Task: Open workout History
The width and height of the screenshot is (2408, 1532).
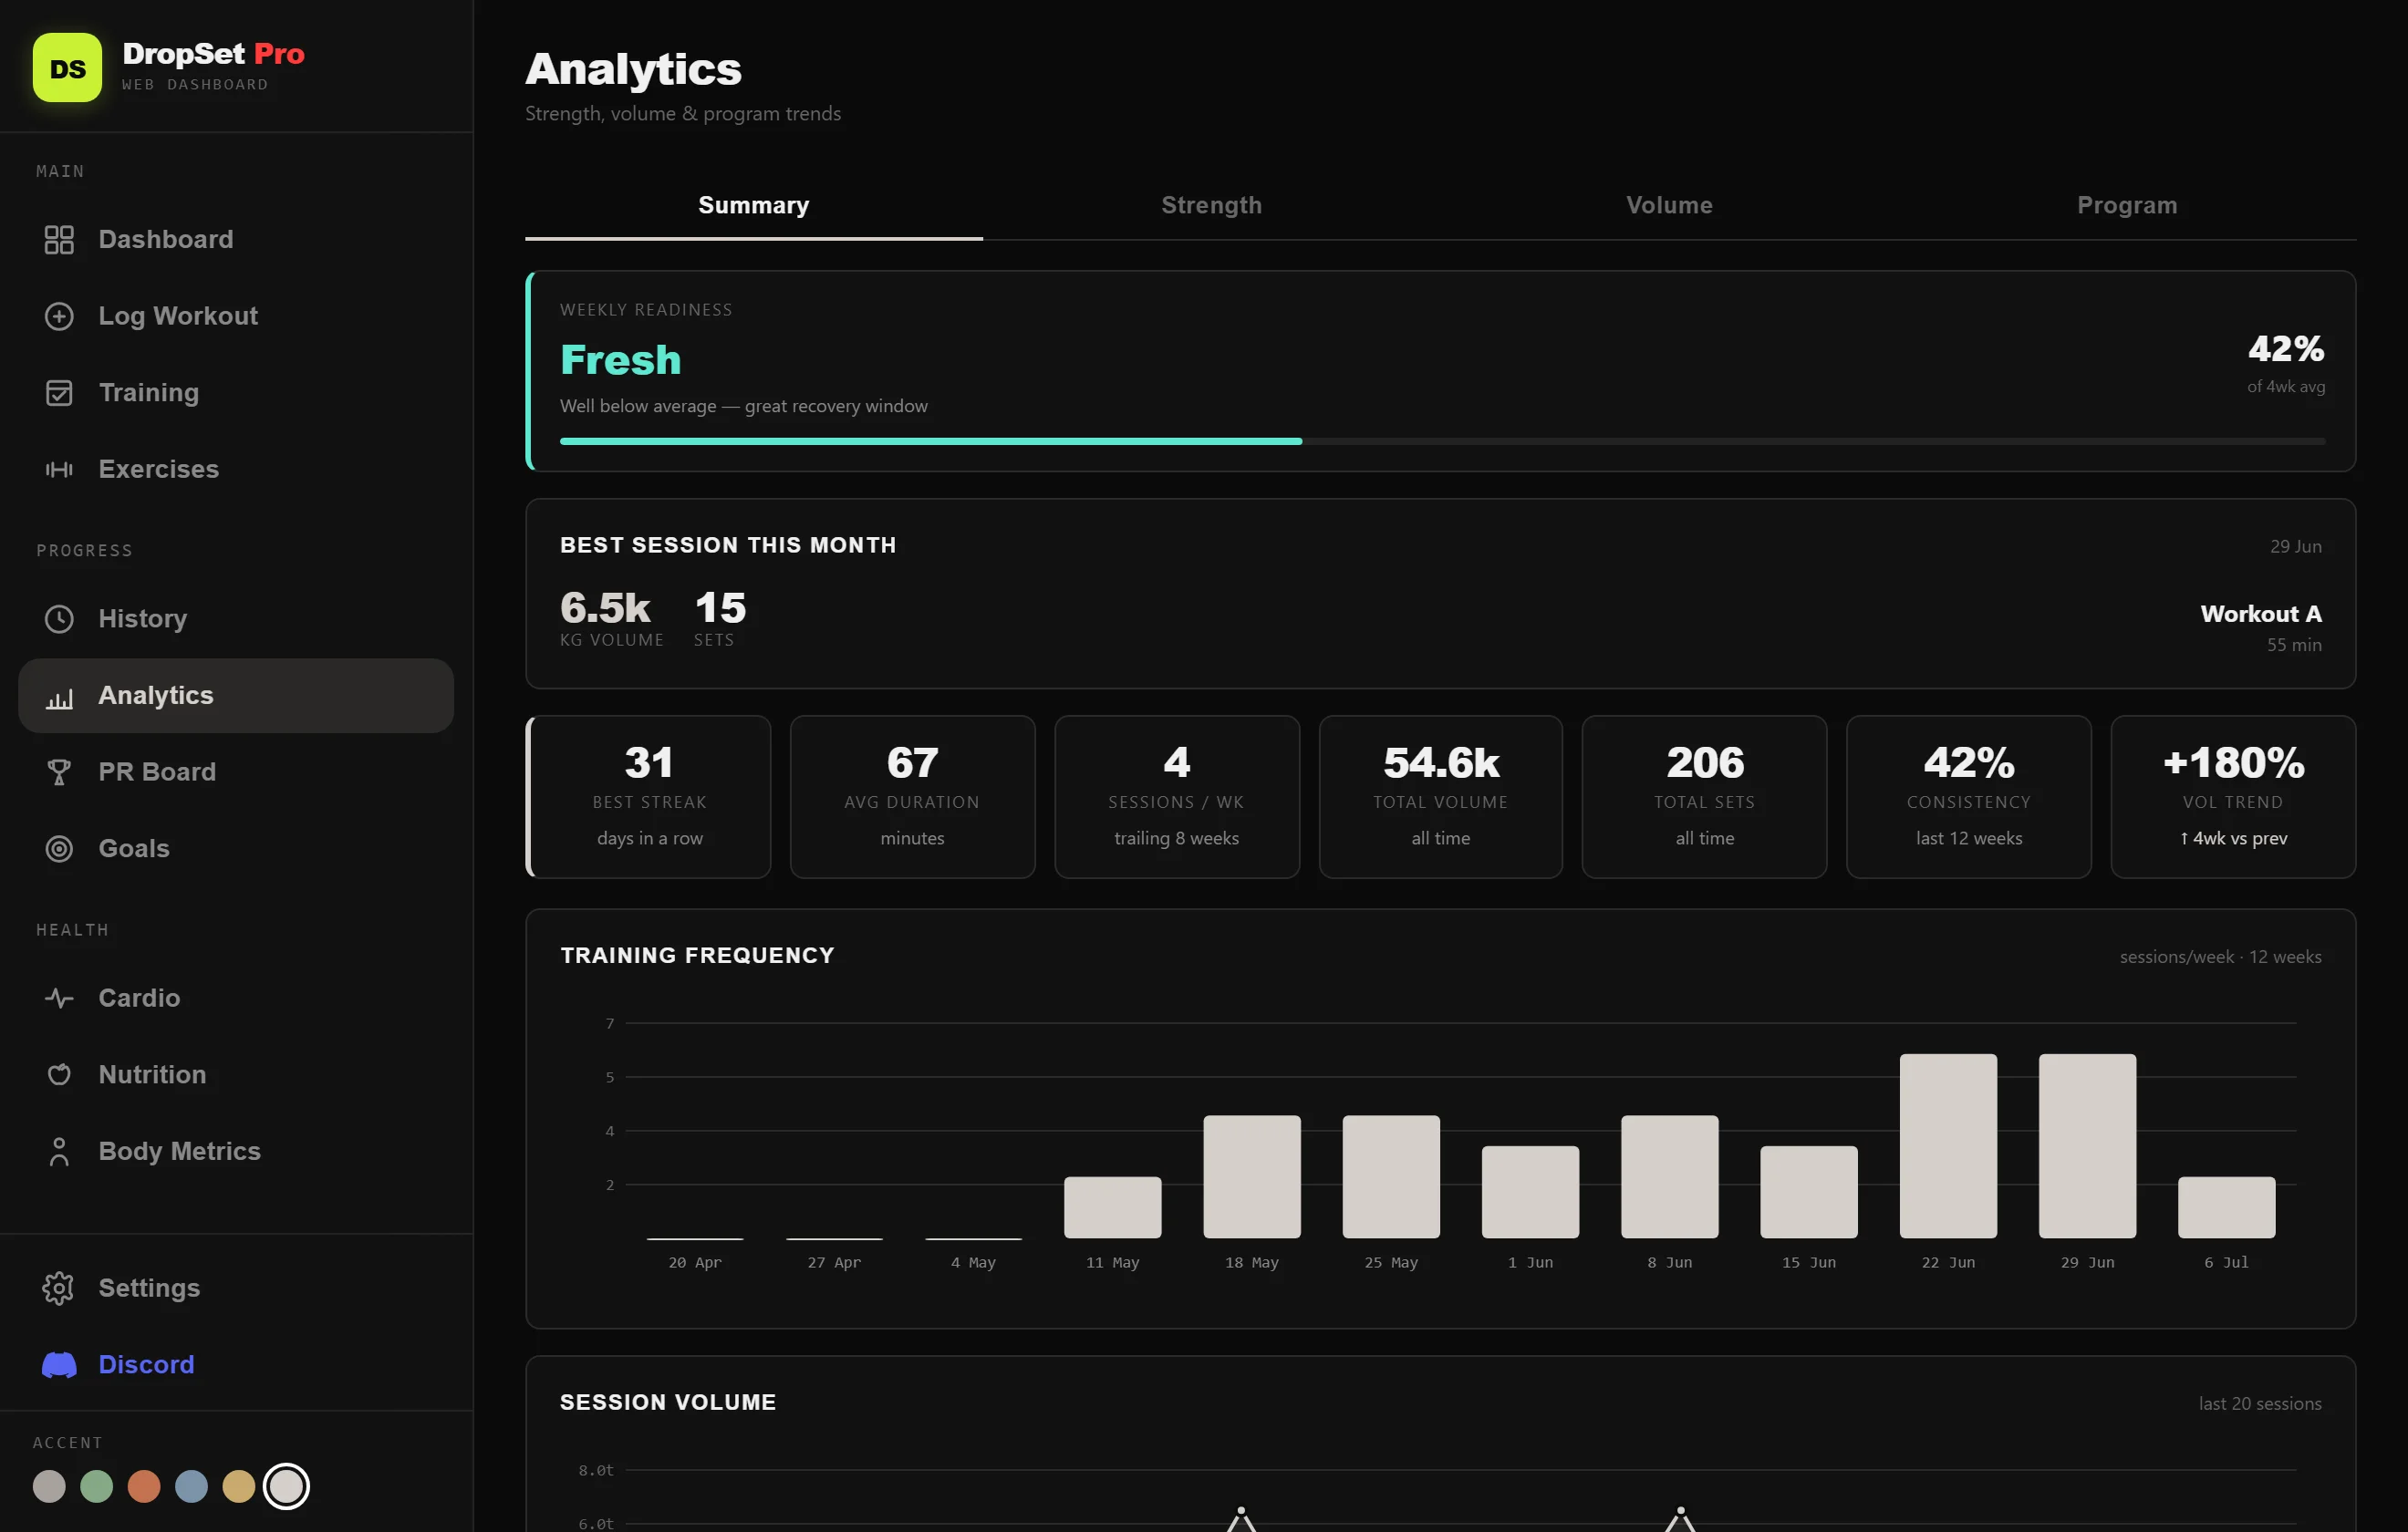Action: (x=236, y=619)
